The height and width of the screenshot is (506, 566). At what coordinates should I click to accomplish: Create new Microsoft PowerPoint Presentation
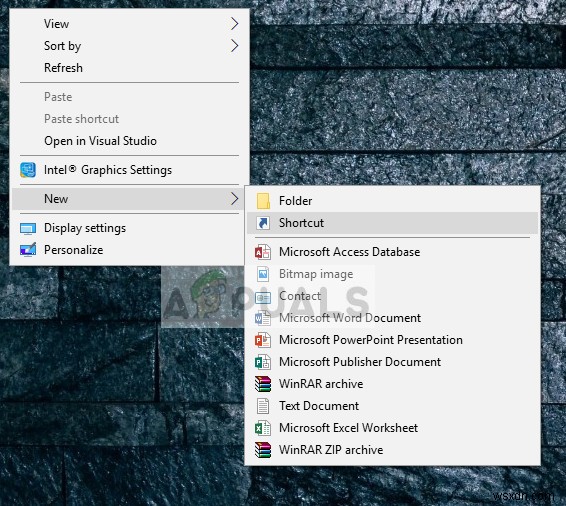pos(393,340)
